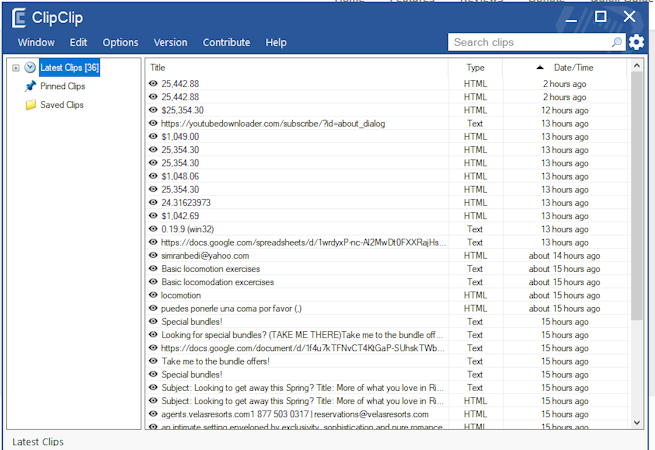
Task: Click the sort arrow in Date/Time header
Action: click(x=540, y=67)
